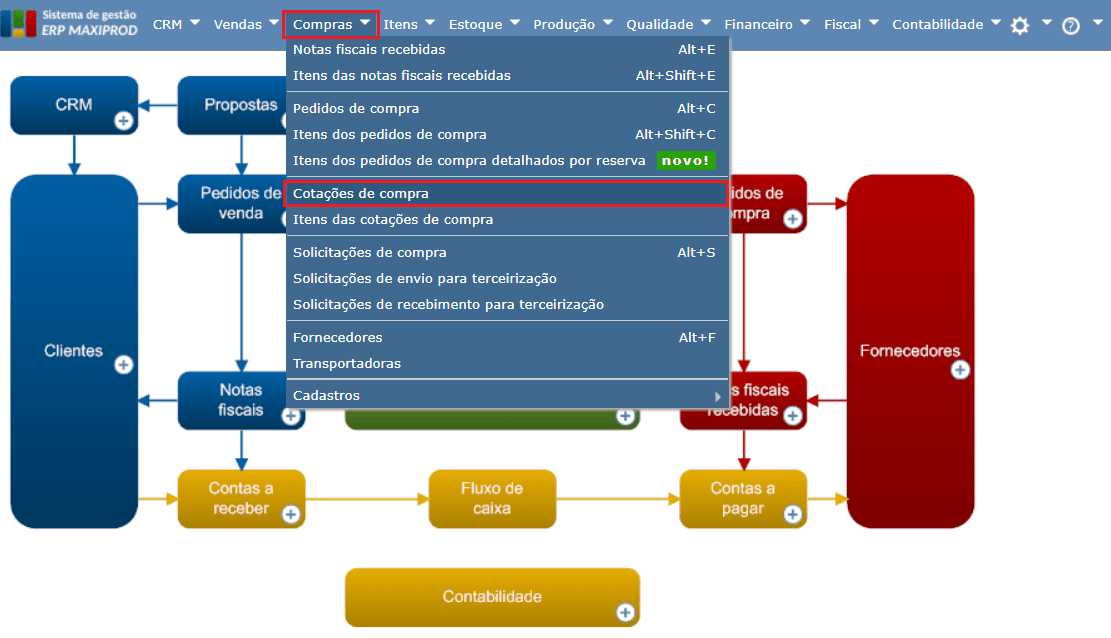Click the plus icon on CRM box

(x=123, y=121)
